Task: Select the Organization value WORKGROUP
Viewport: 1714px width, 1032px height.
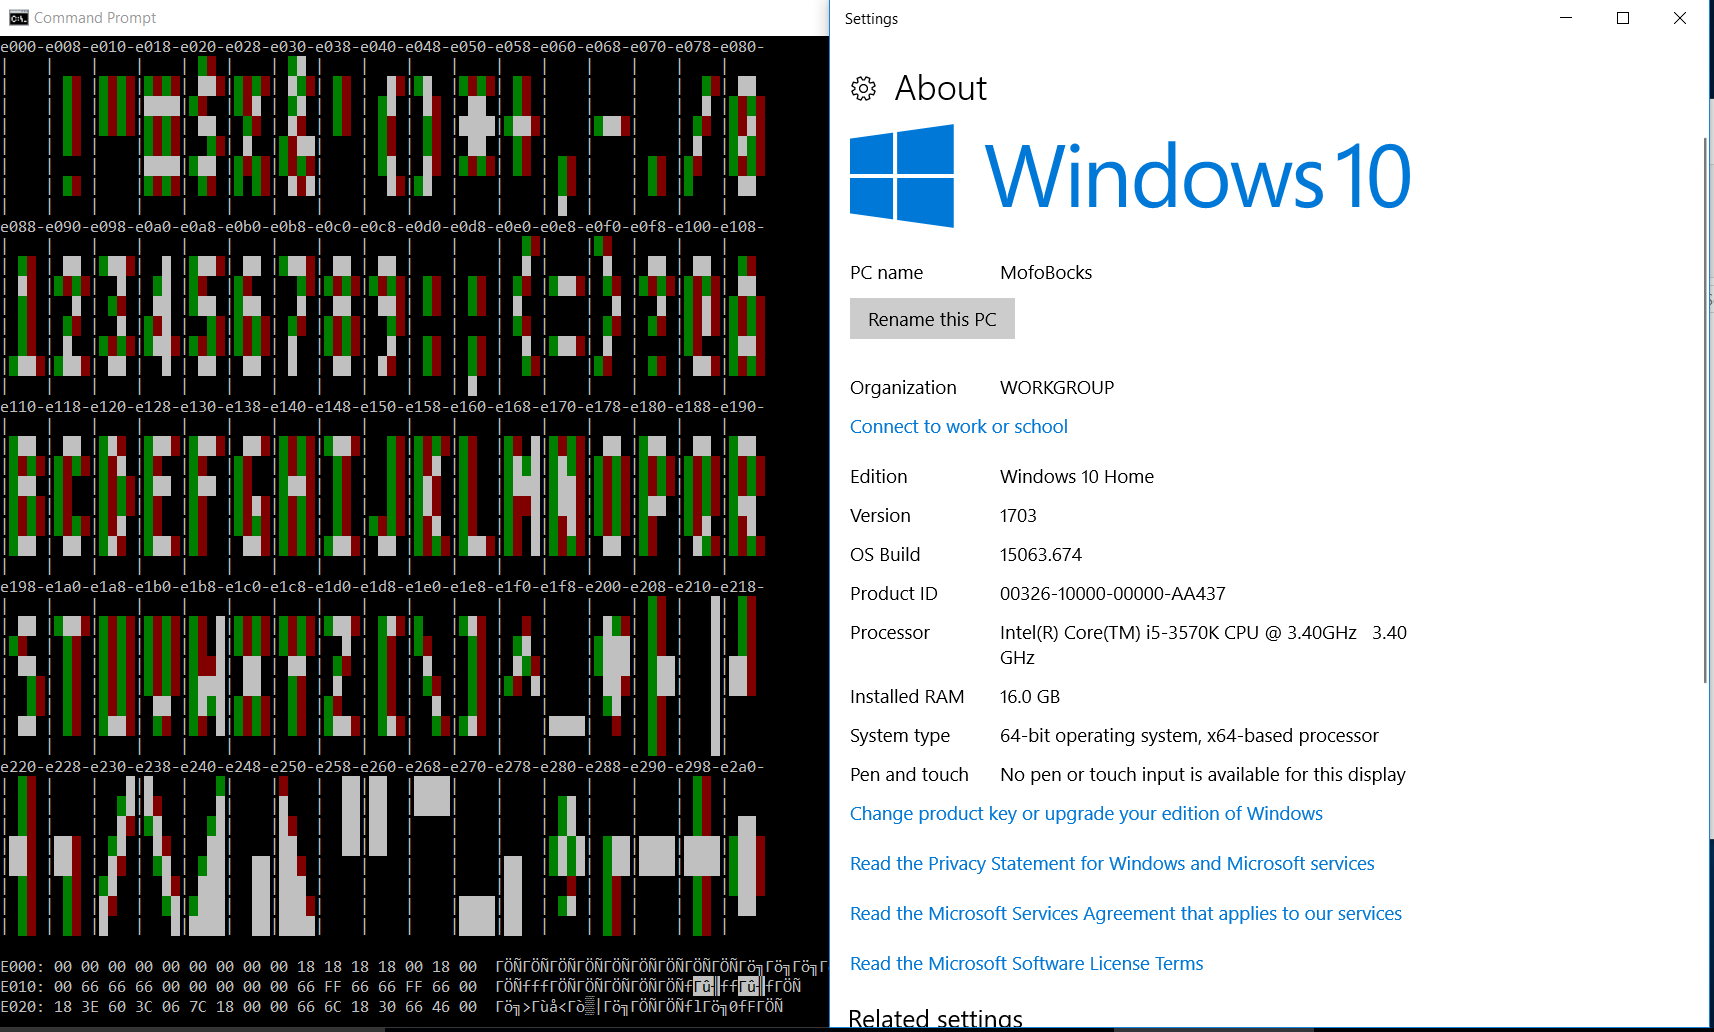Action: click(x=1057, y=388)
